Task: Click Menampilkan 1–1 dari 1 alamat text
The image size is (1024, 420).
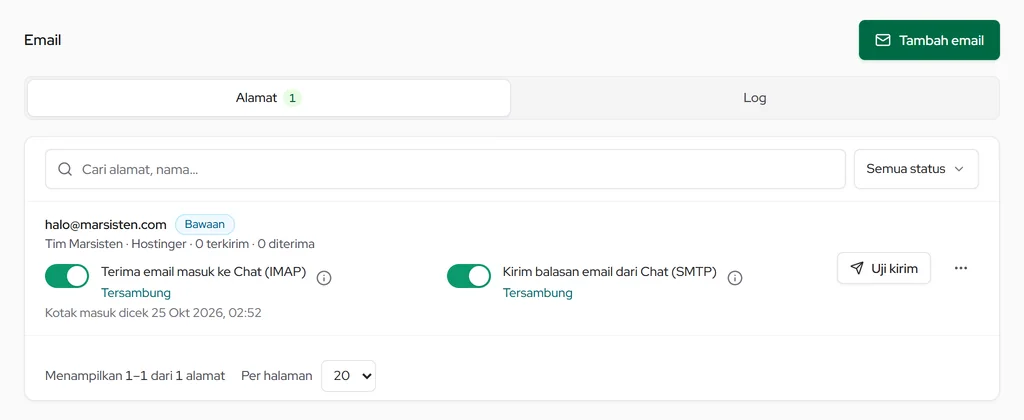Action: click(135, 376)
